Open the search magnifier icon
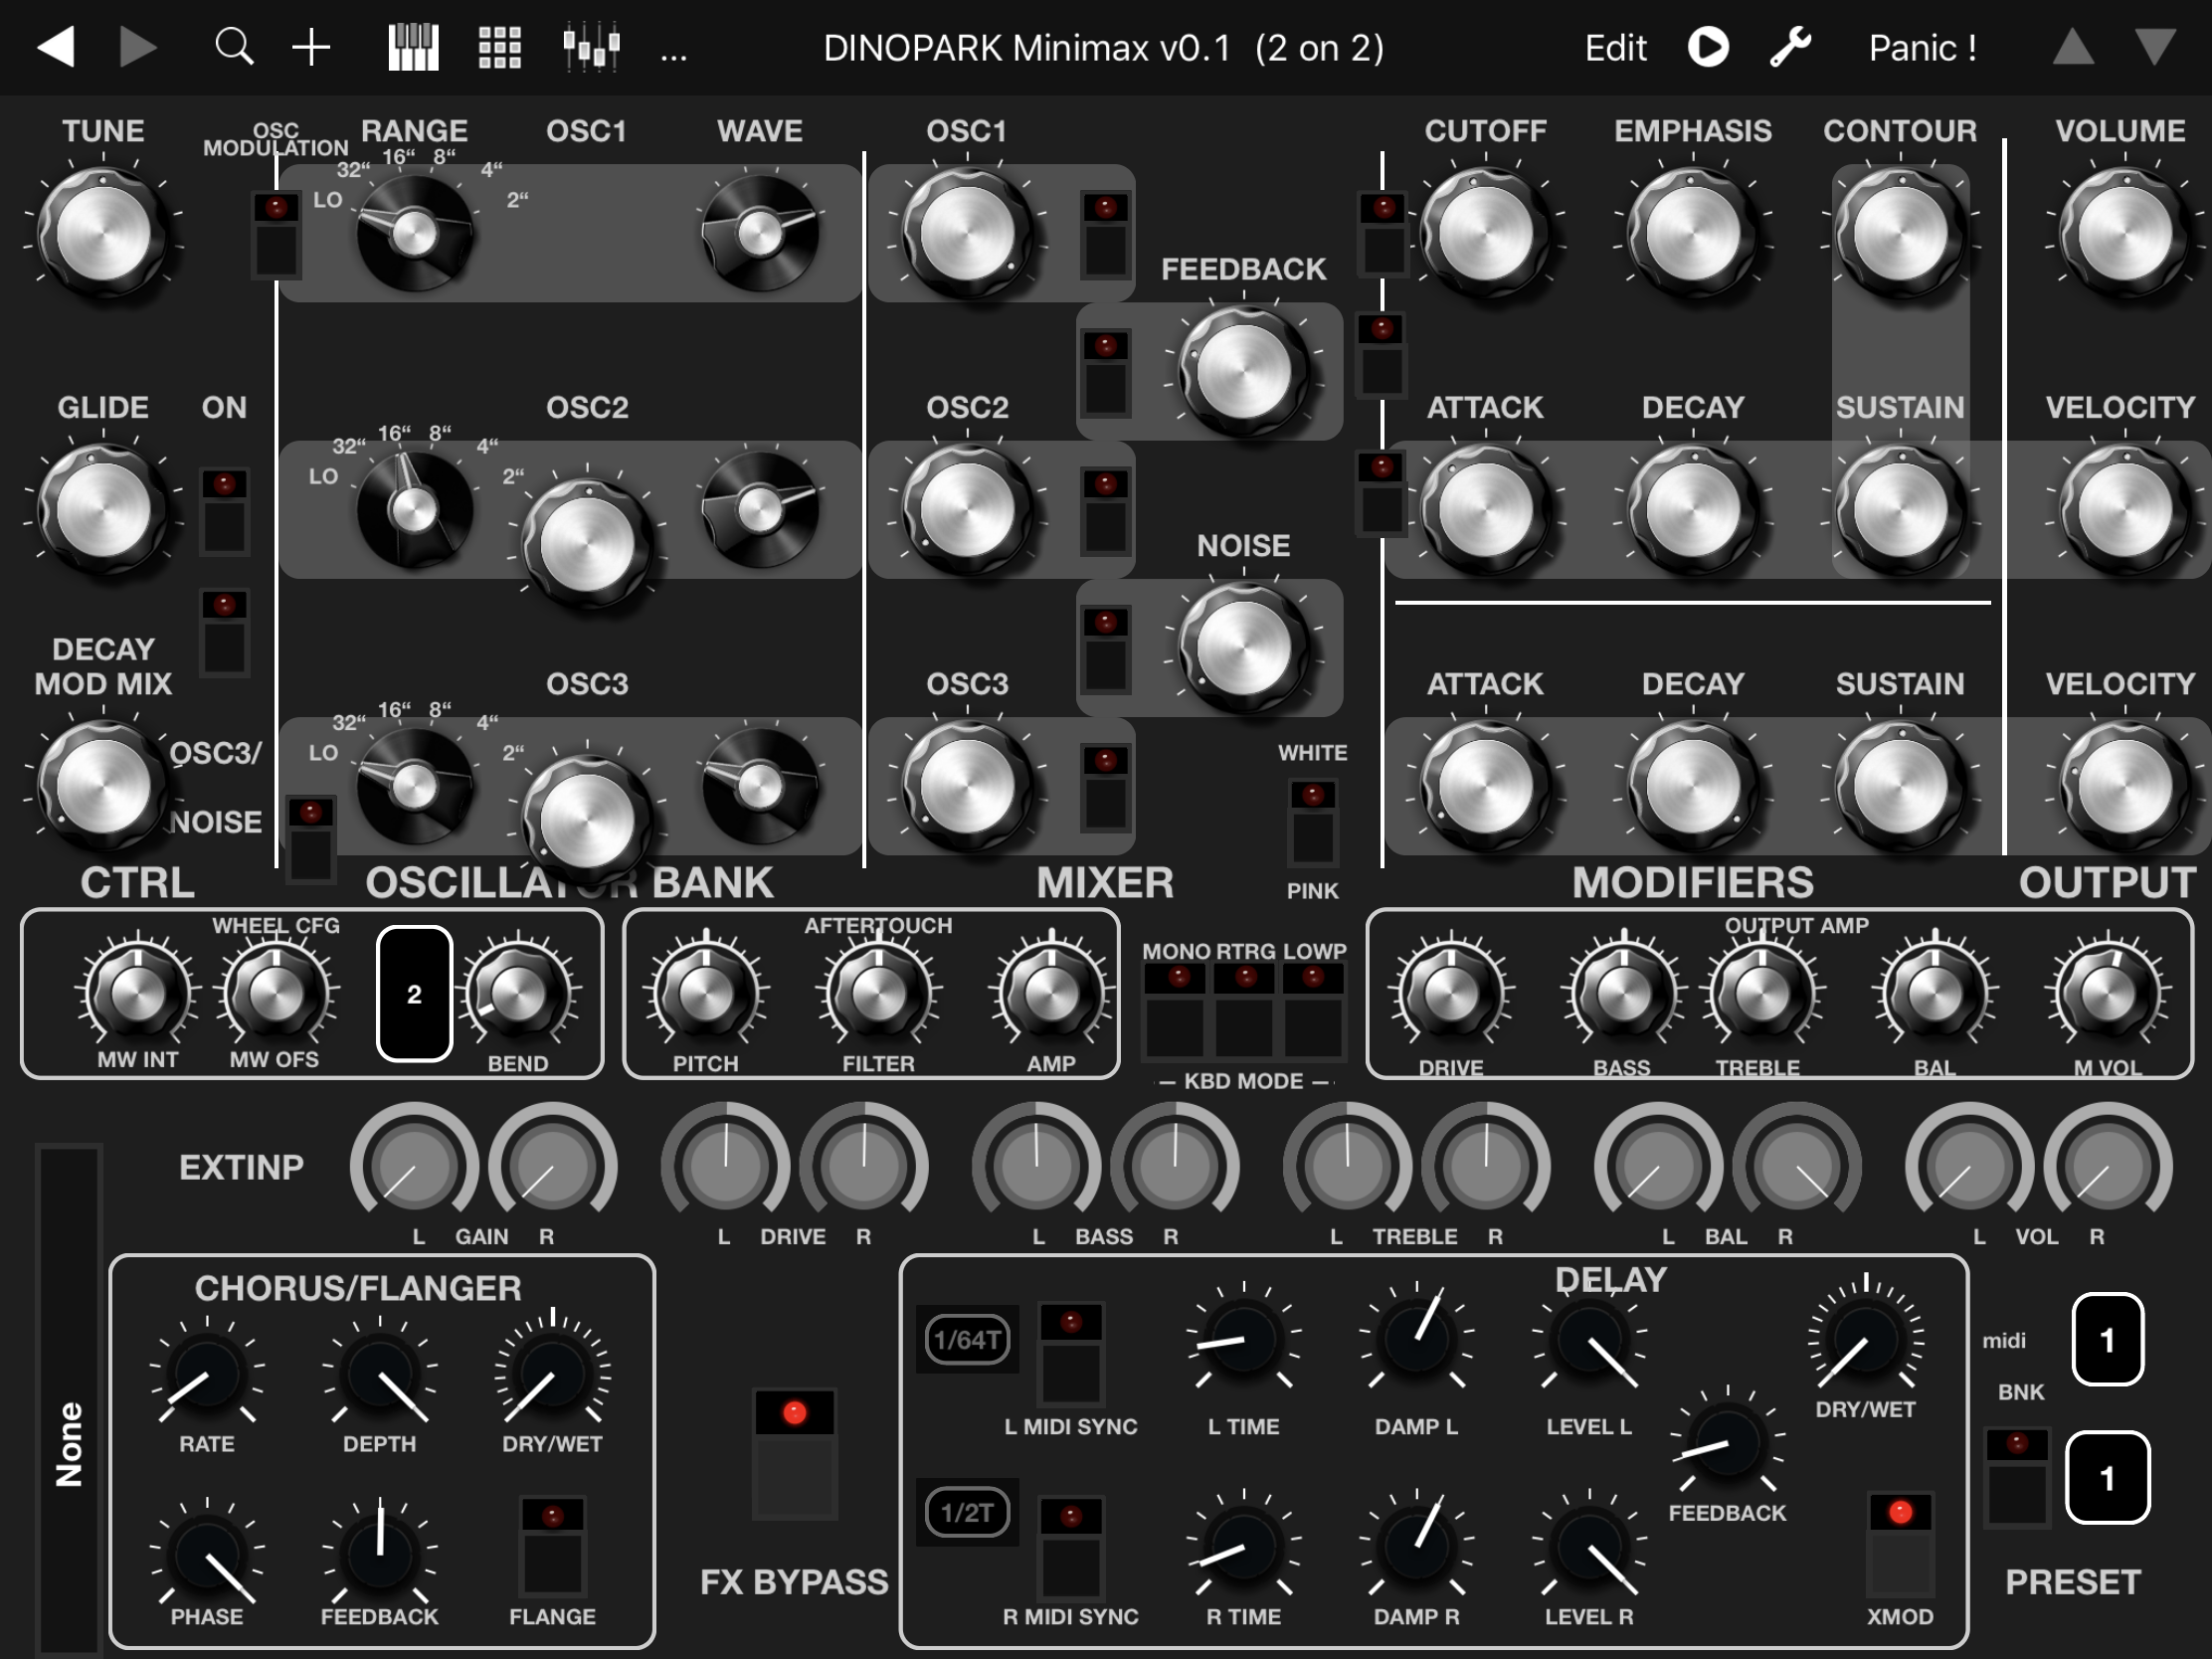Image resolution: width=2212 pixels, height=1659 pixels. tap(234, 47)
